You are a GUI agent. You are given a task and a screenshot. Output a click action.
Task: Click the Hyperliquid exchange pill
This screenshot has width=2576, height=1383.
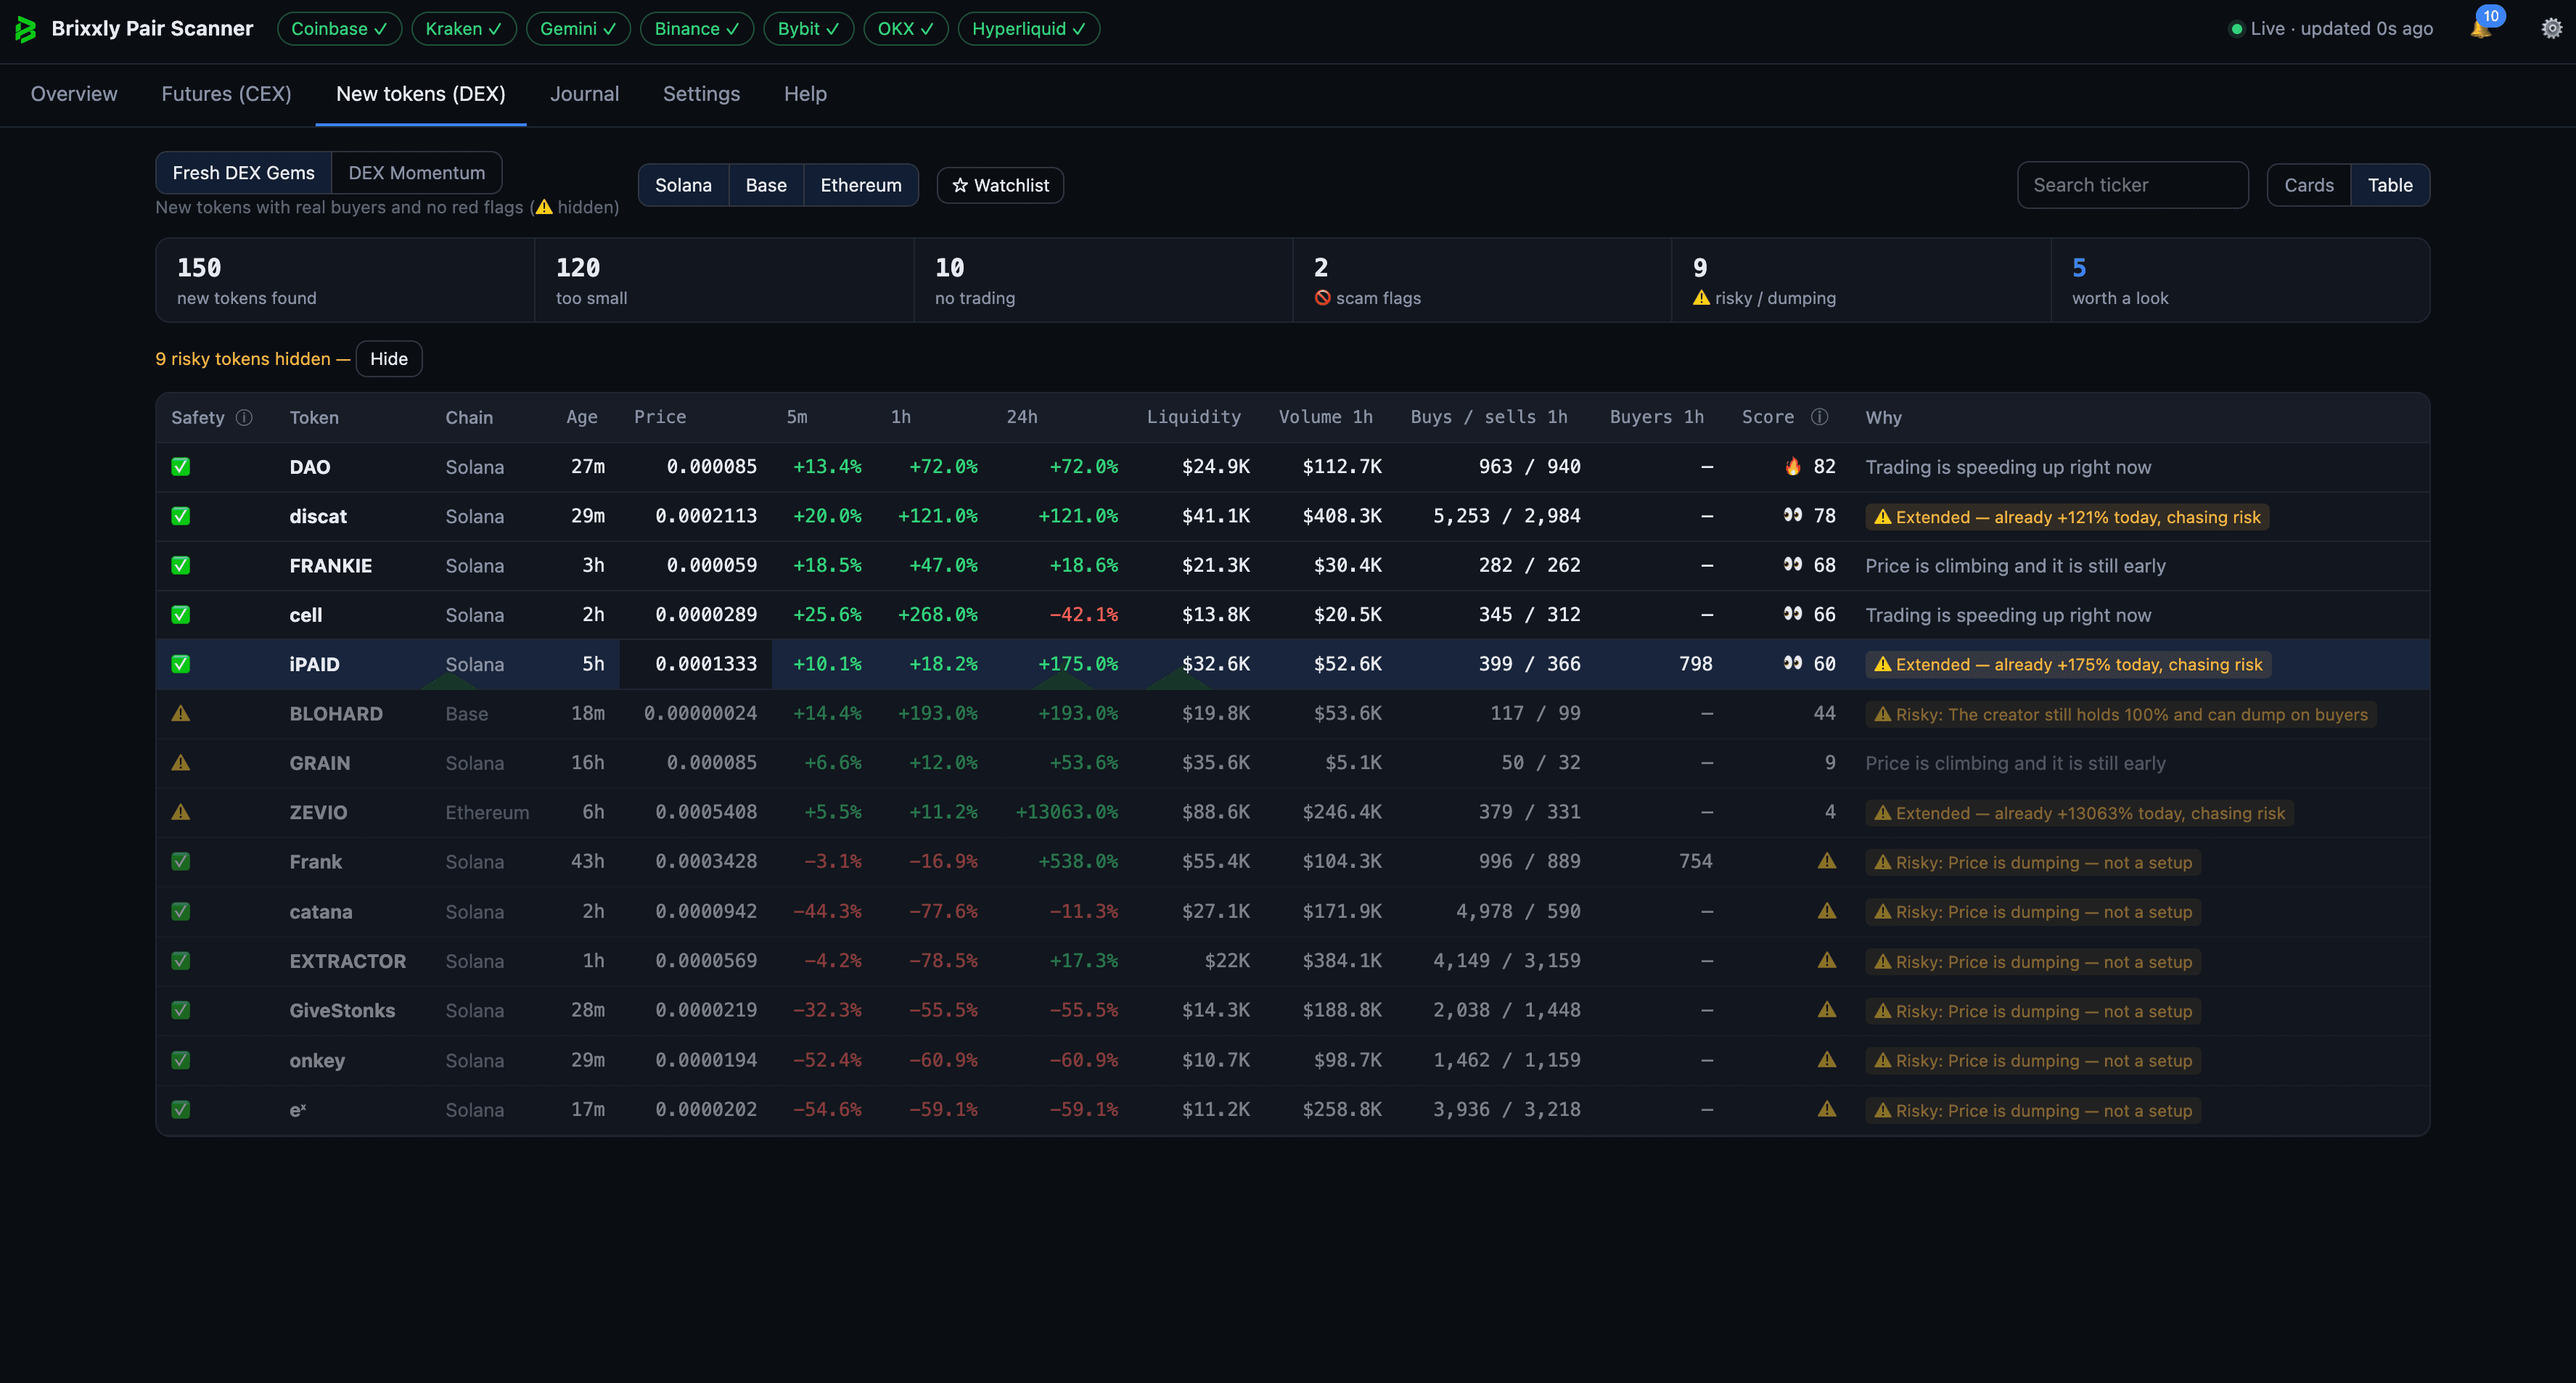click(1029, 29)
